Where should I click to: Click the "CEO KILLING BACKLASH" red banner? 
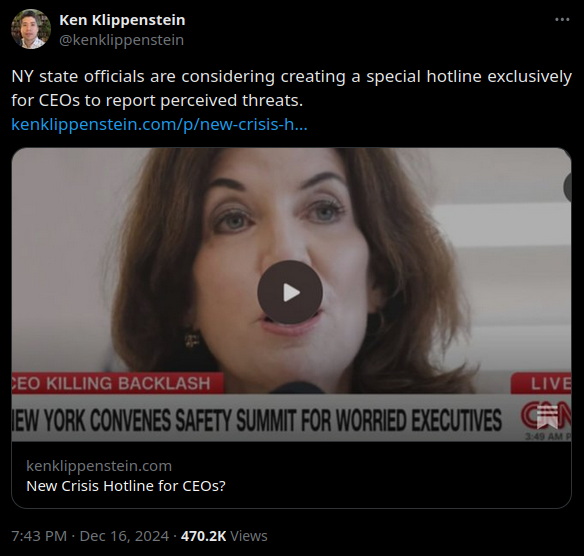[118, 383]
